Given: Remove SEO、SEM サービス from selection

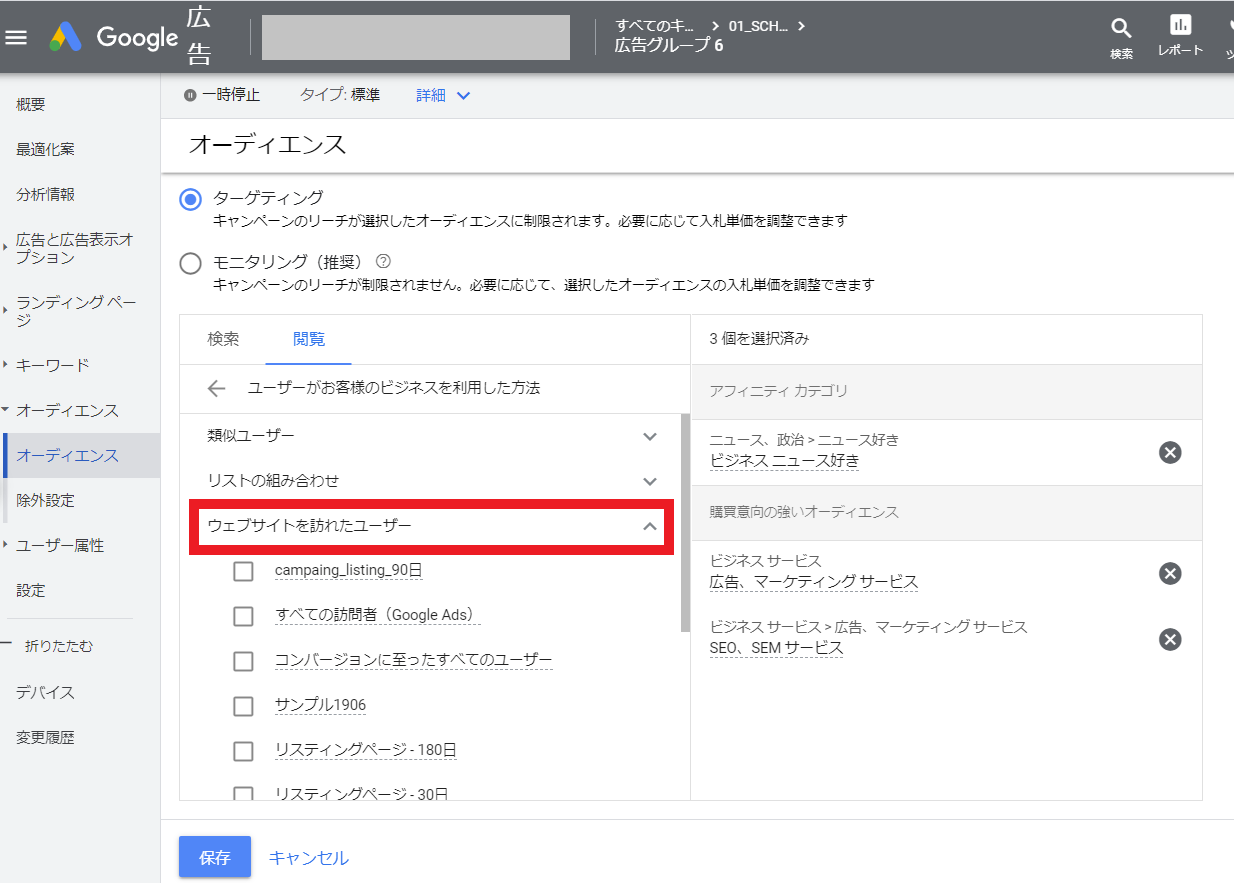Looking at the screenshot, I should click(1170, 639).
